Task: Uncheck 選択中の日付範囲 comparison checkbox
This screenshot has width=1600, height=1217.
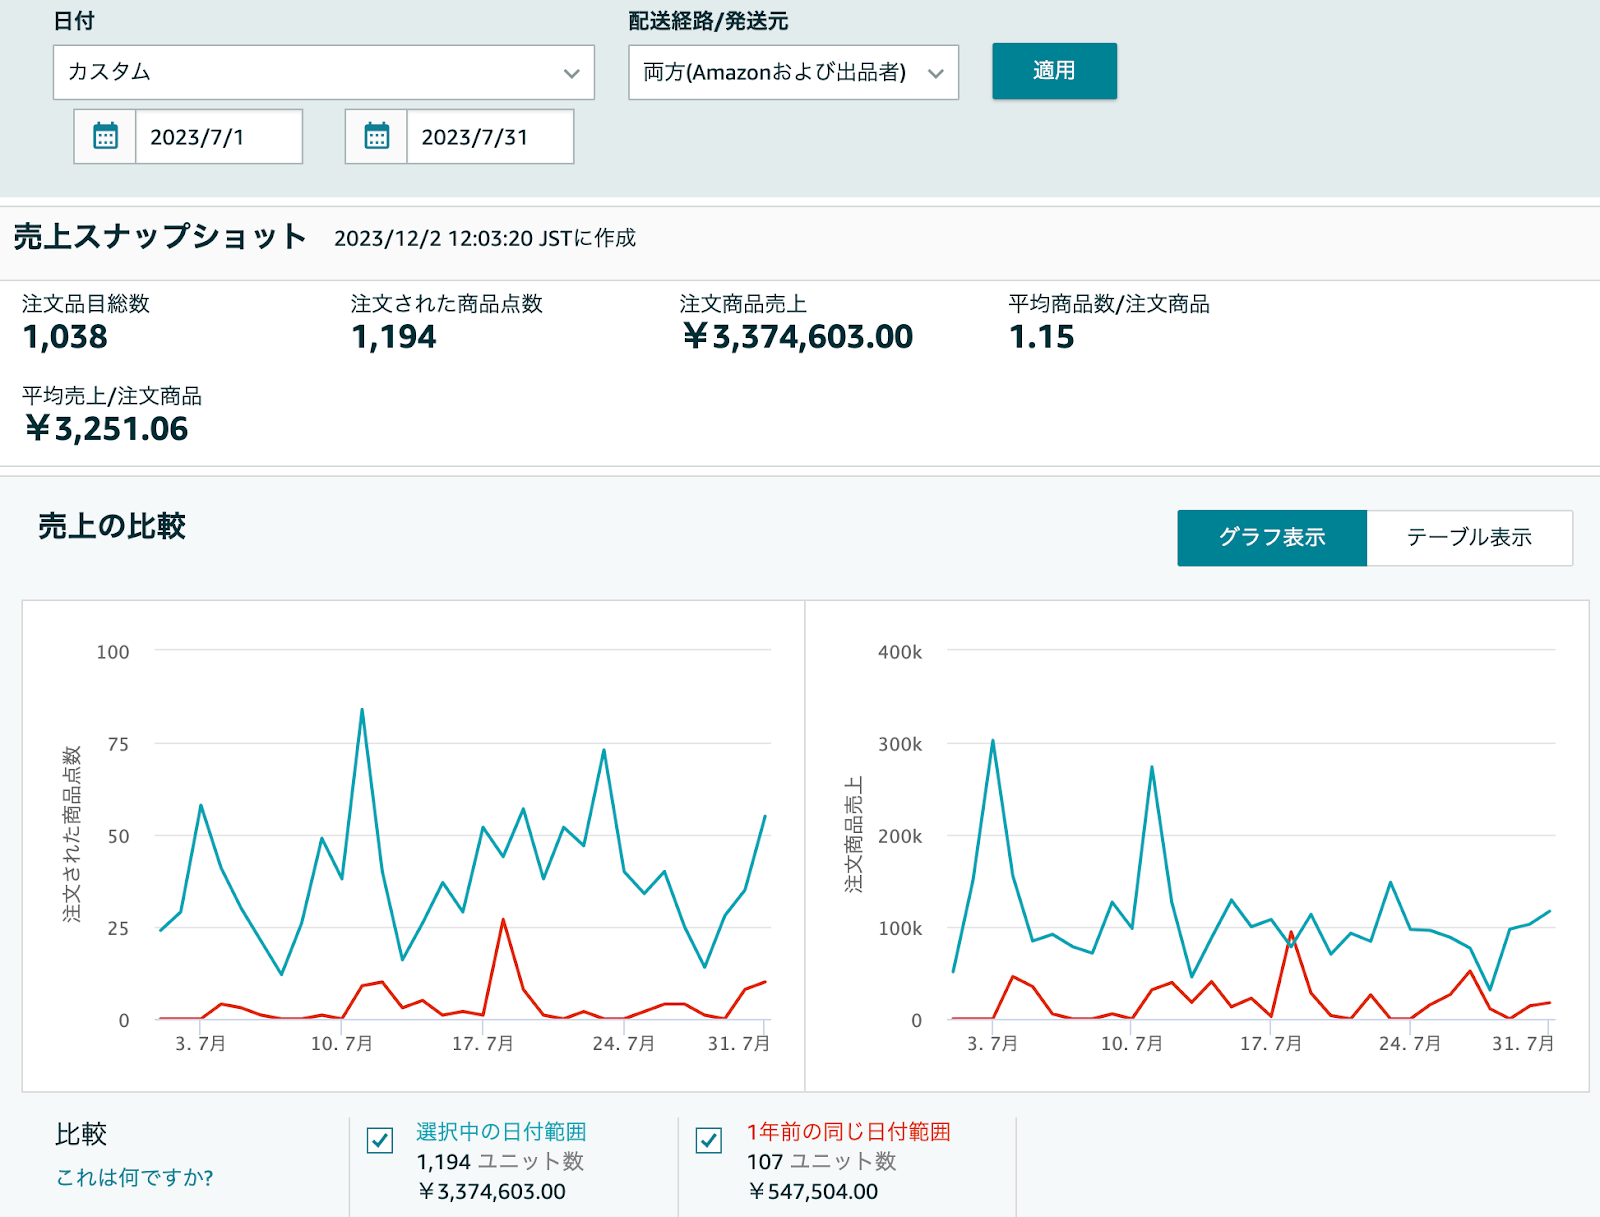Action: [380, 1140]
